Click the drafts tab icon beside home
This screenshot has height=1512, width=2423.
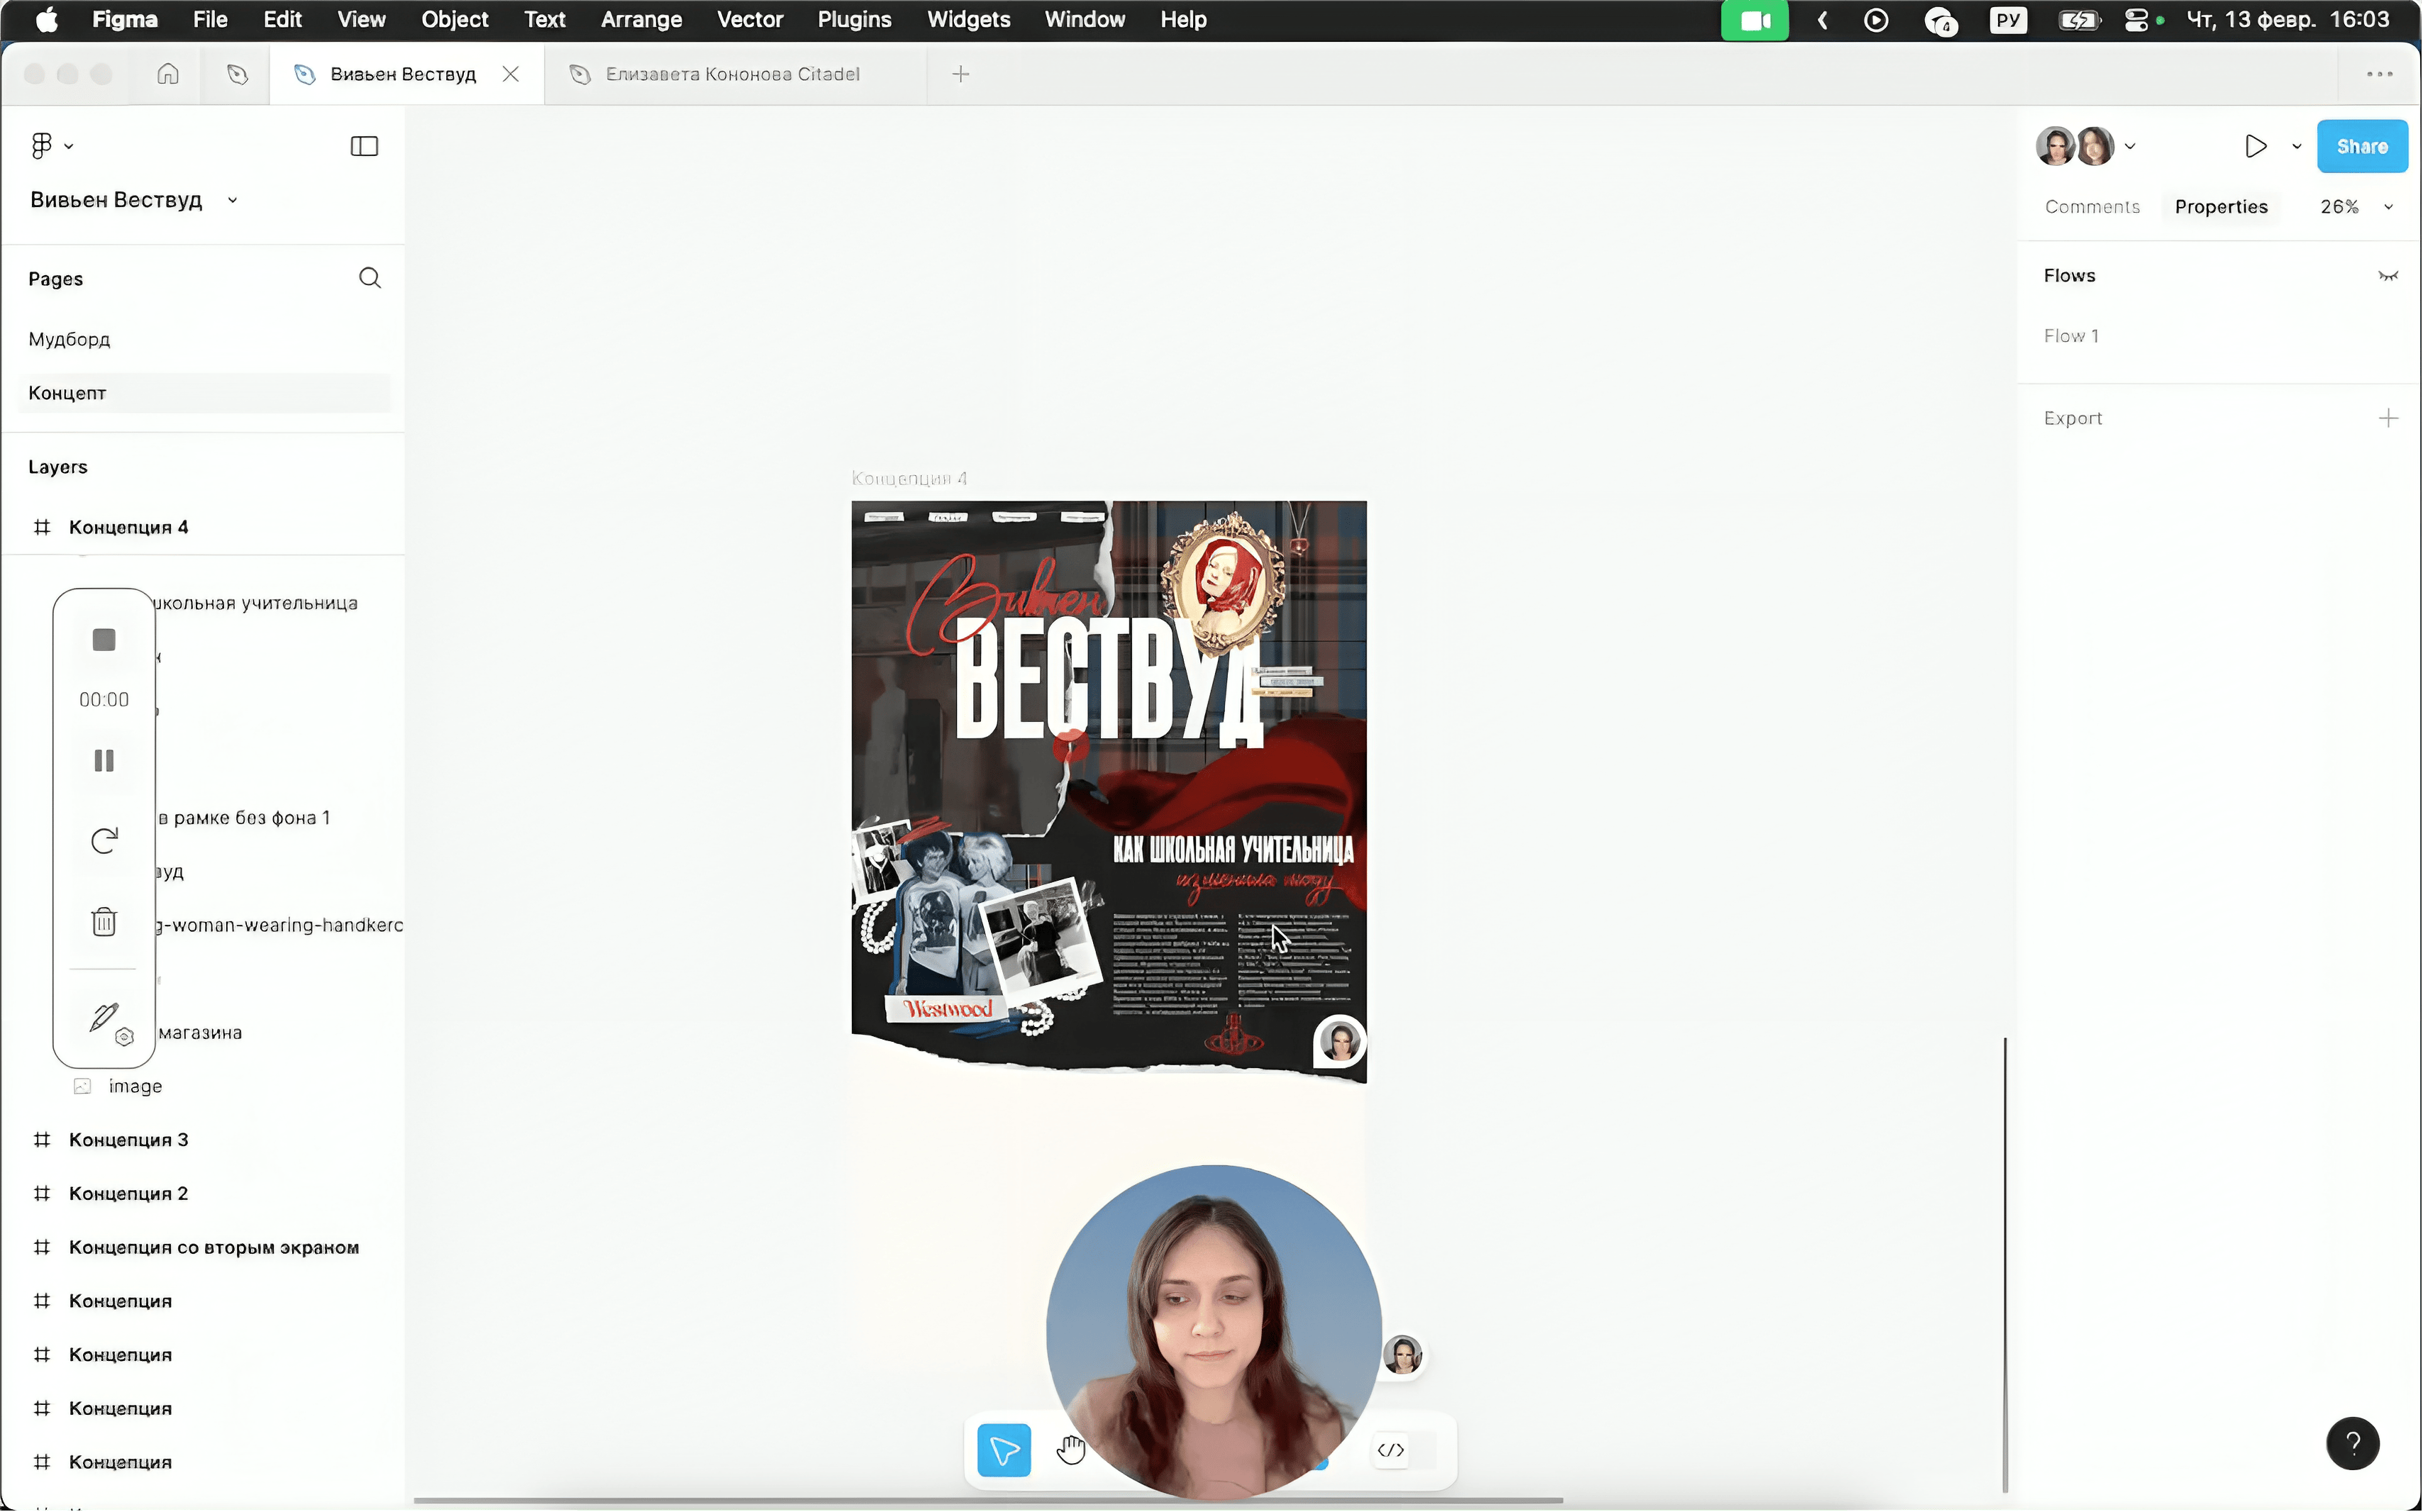(x=237, y=74)
